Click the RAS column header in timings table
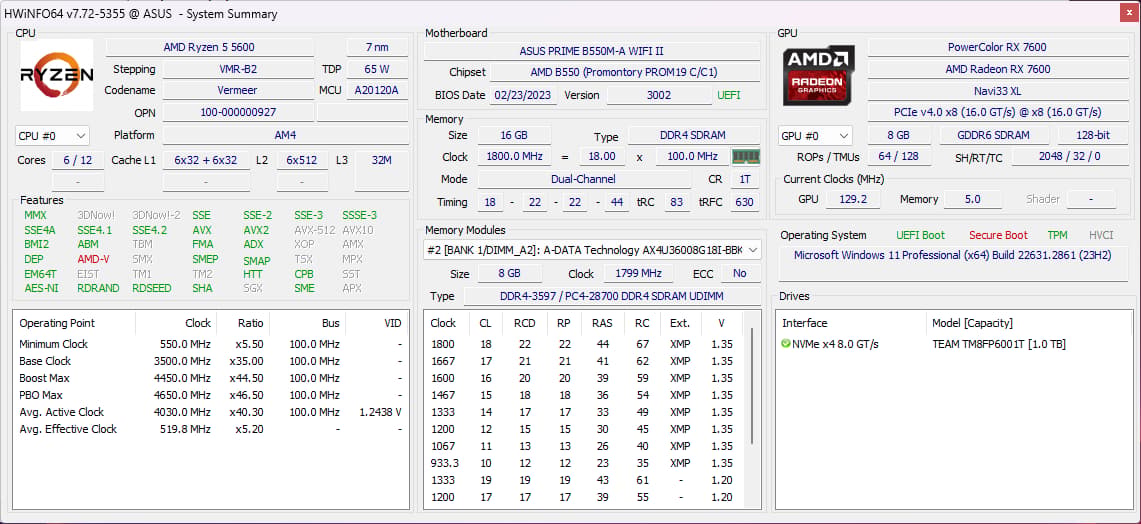Screen dimensions: 1141x524 602,323
